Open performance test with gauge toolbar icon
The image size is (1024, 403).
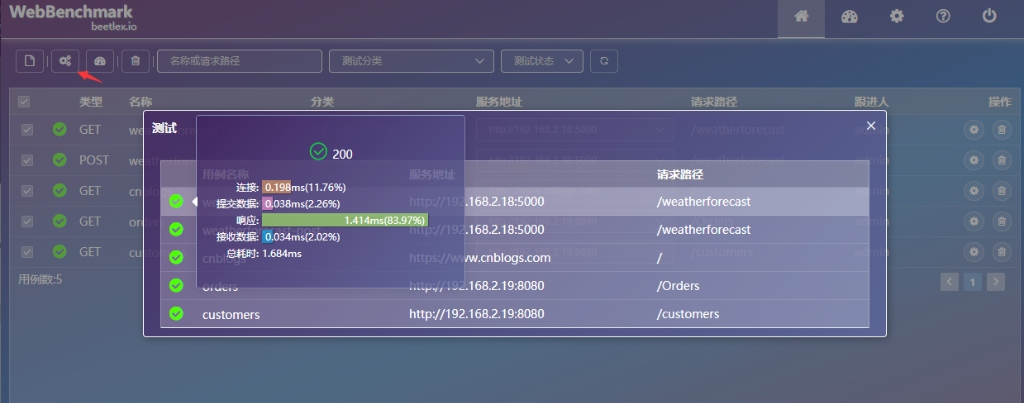coord(100,61)
